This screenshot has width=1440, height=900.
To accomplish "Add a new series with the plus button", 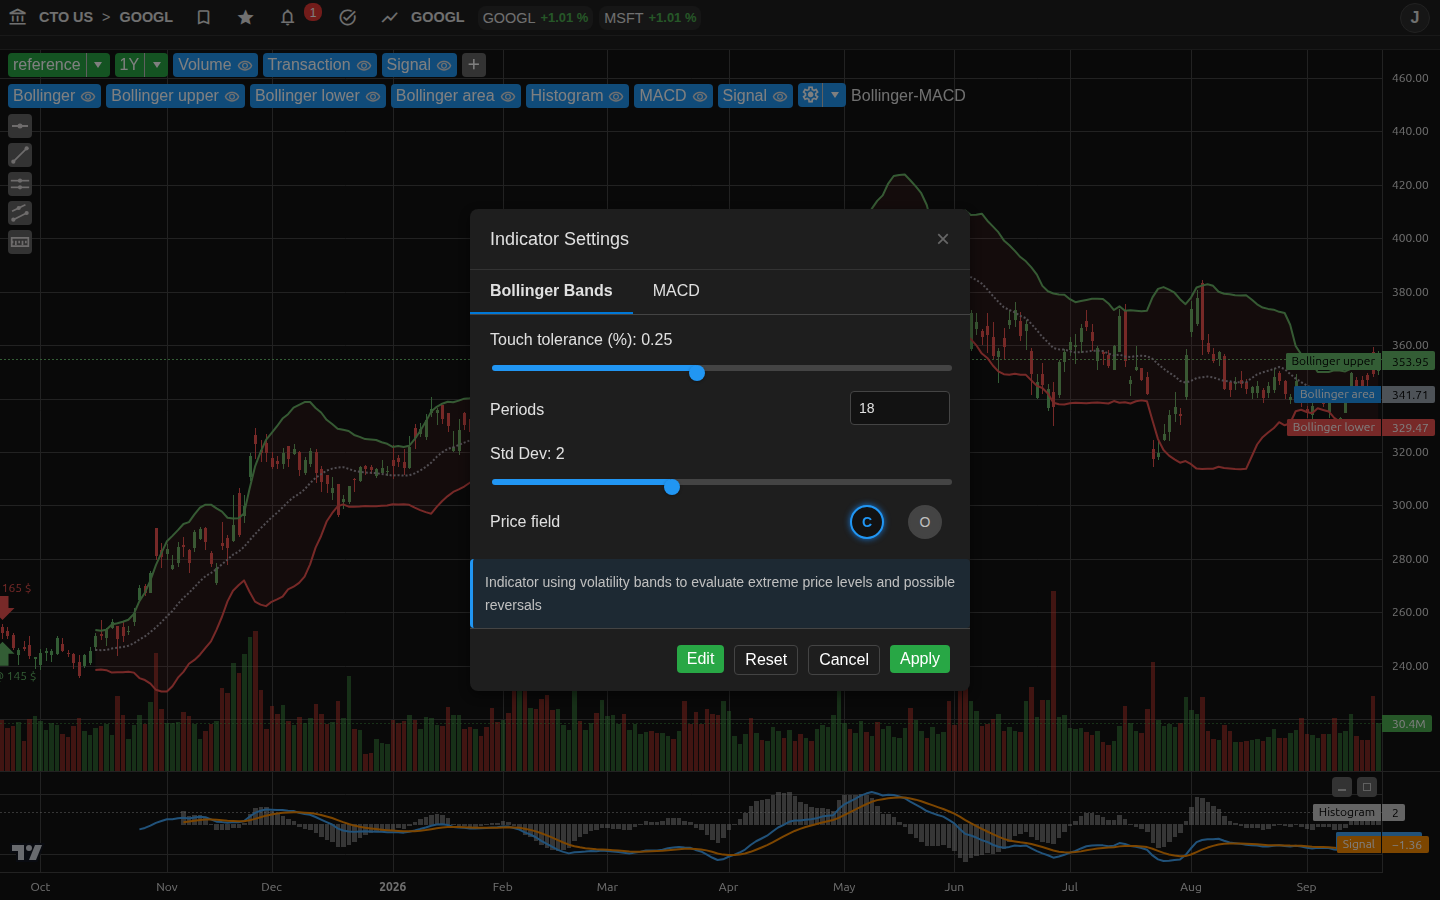I will 474,65.
